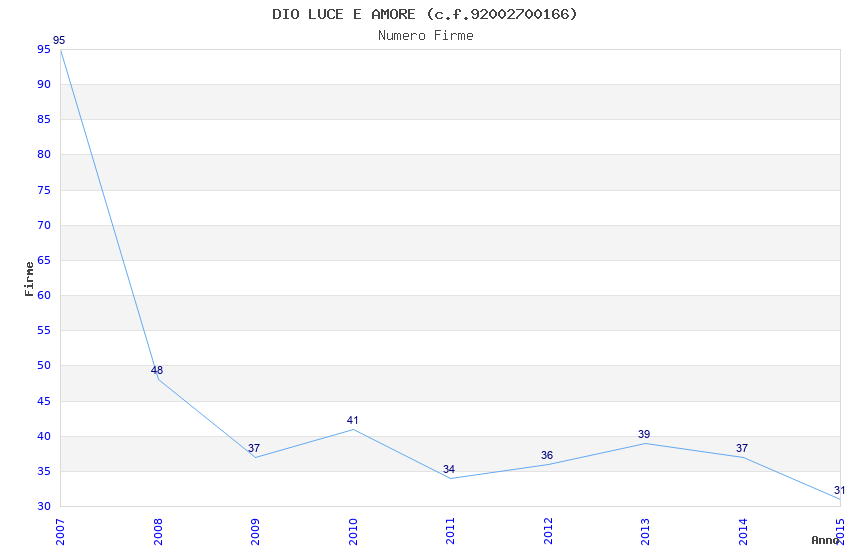Click the y-axis tick label 45
The image size is (850, 550).
(x=44, y=401)
